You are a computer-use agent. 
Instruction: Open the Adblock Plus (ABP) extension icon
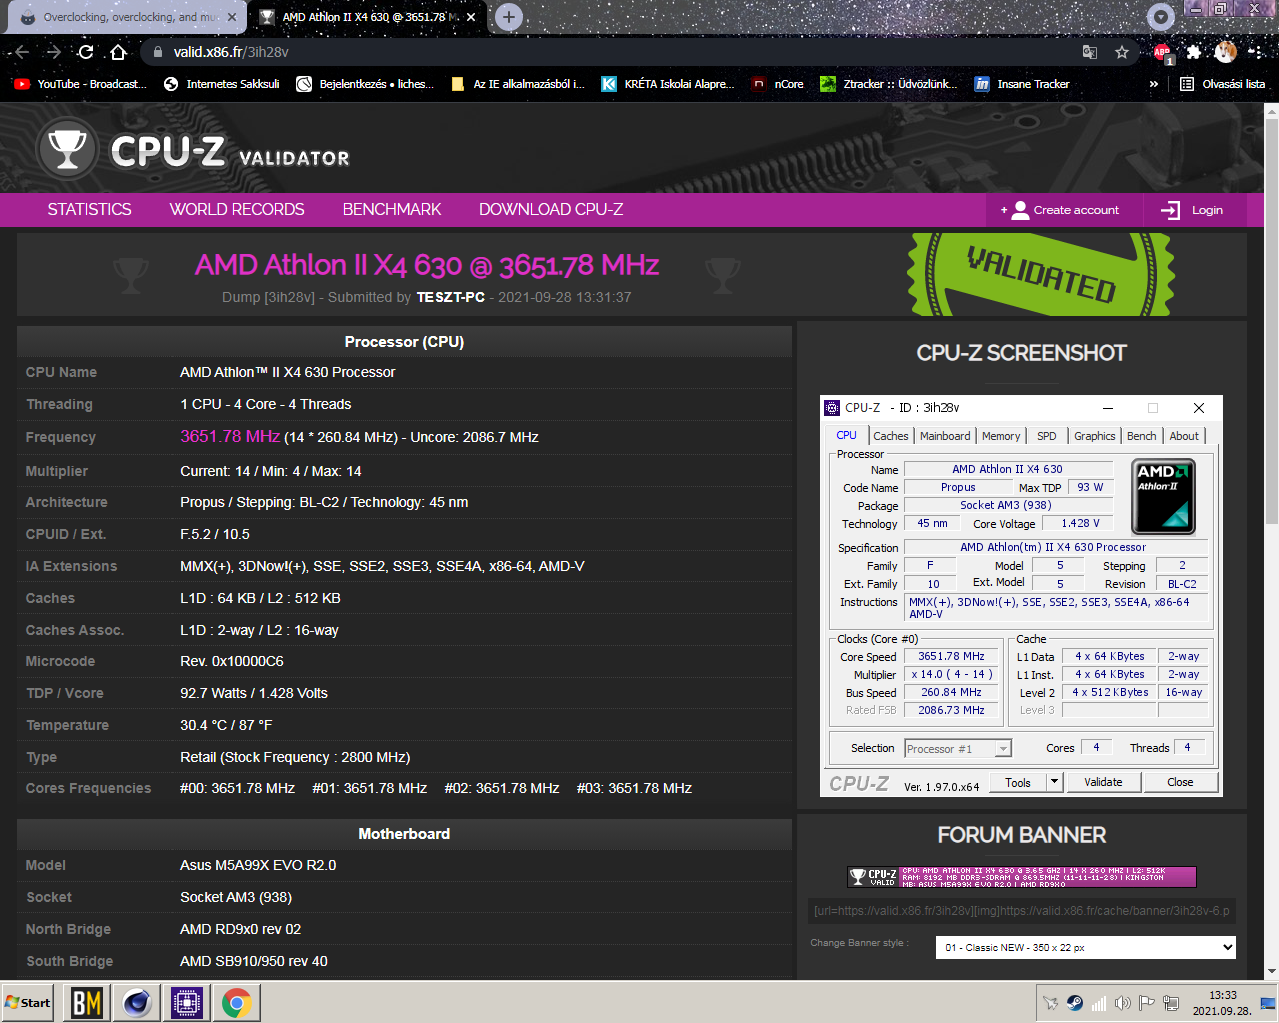pyautogui.click(x=1162, y=53)
